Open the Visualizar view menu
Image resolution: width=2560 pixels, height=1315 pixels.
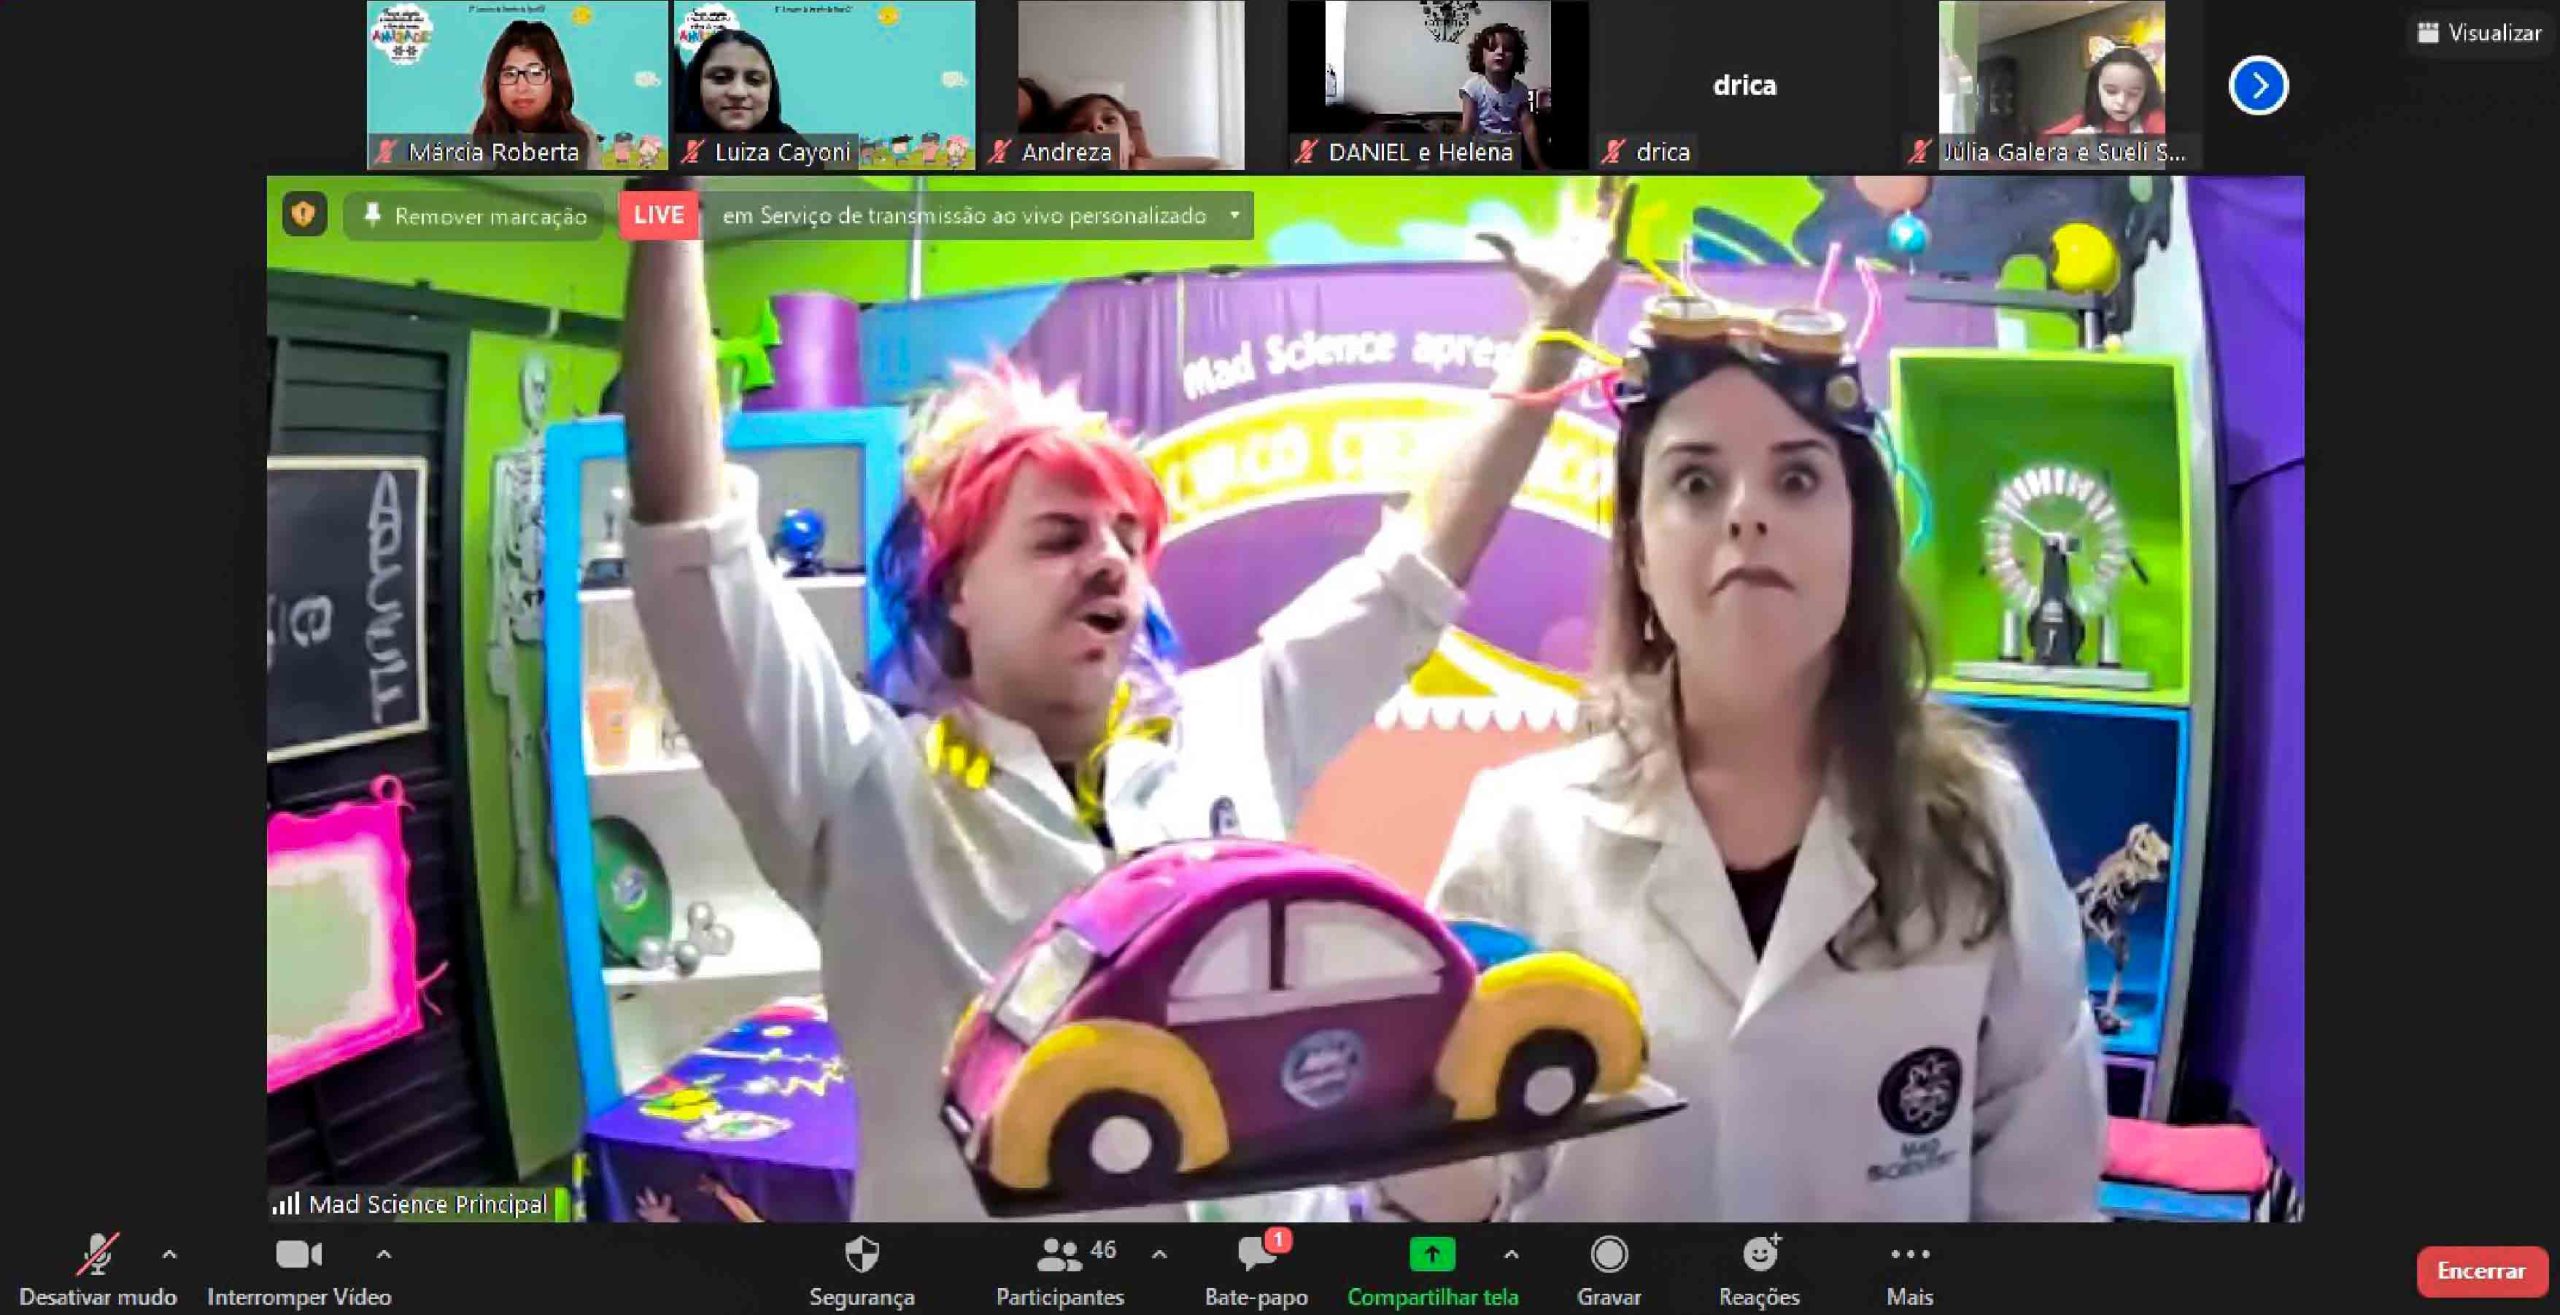pyautogui.click(x=2480, y=33)
